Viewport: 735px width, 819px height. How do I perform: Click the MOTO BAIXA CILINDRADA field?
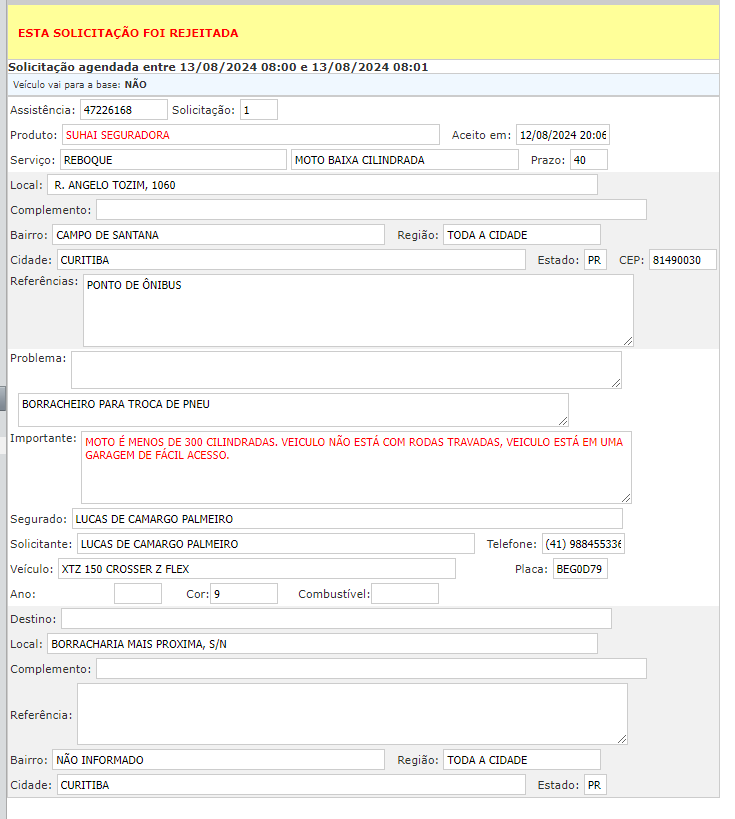404,160
